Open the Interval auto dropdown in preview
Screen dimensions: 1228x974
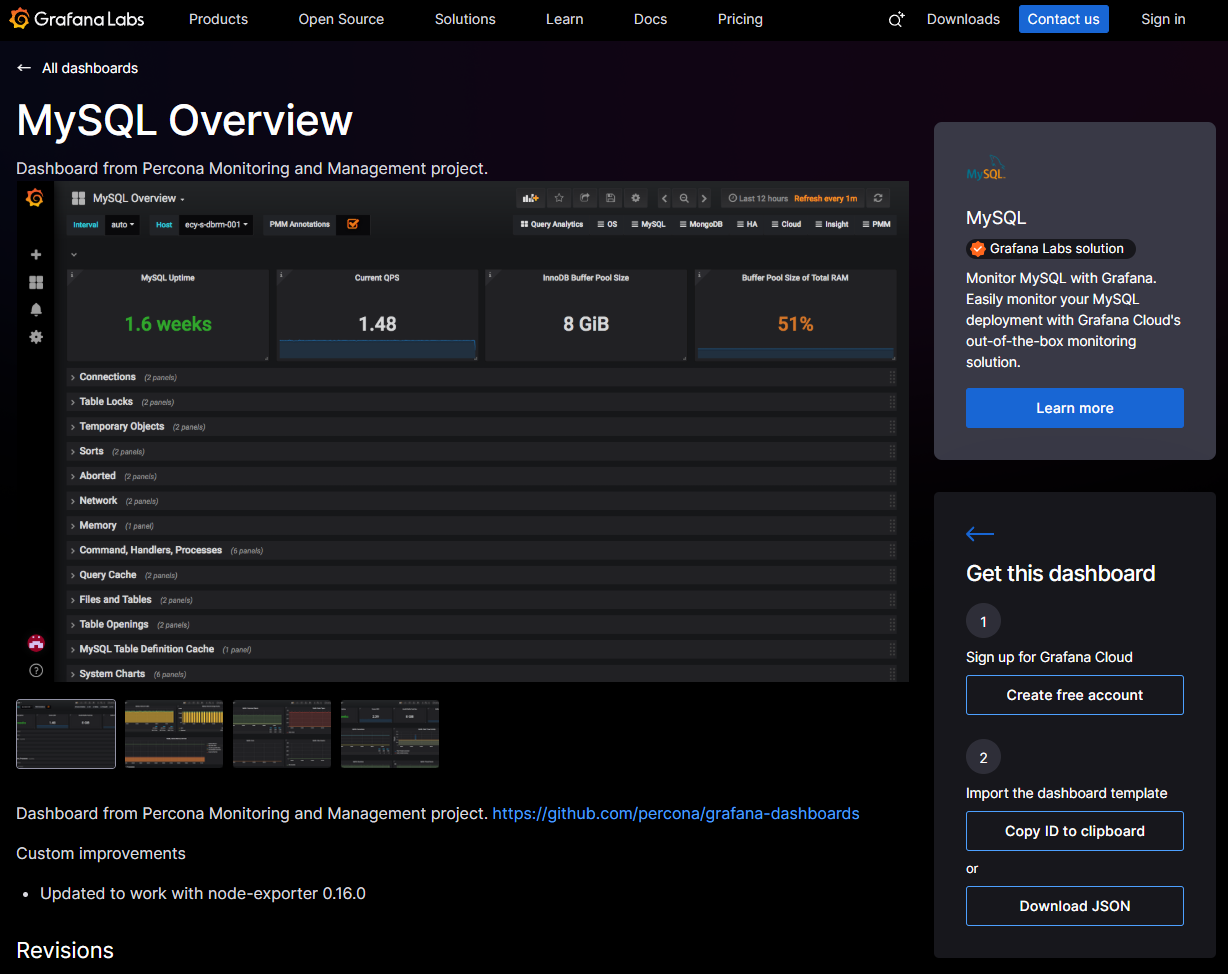coord(122,225)
